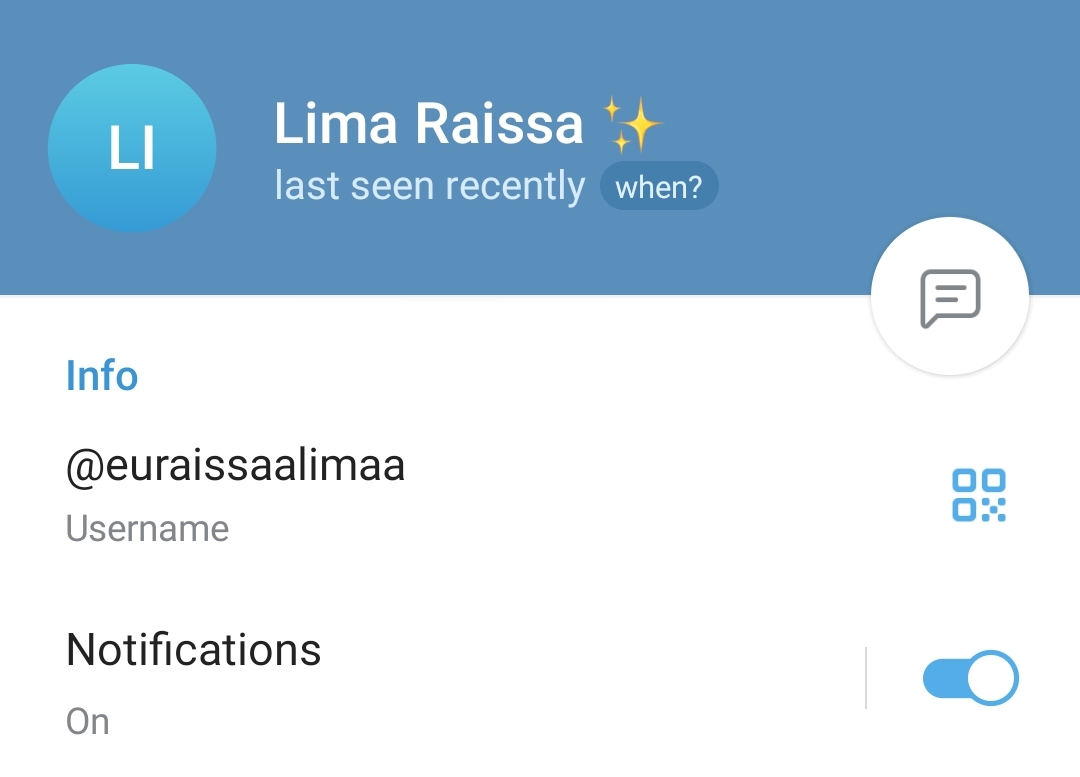Screen dimensions: 1080x777
Task: Click the "last seen recently" status text
Action: [x=430, y=186]
